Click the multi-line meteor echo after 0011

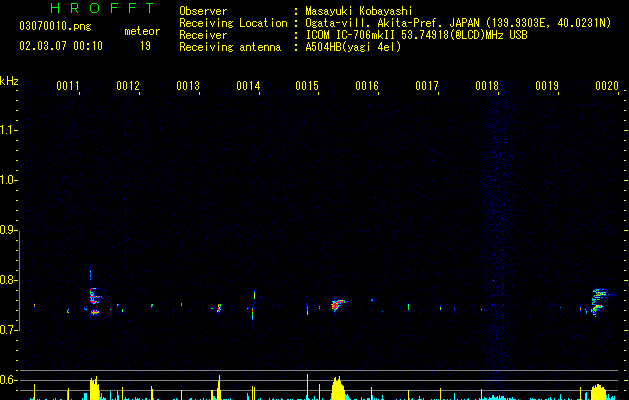[95, 300]
